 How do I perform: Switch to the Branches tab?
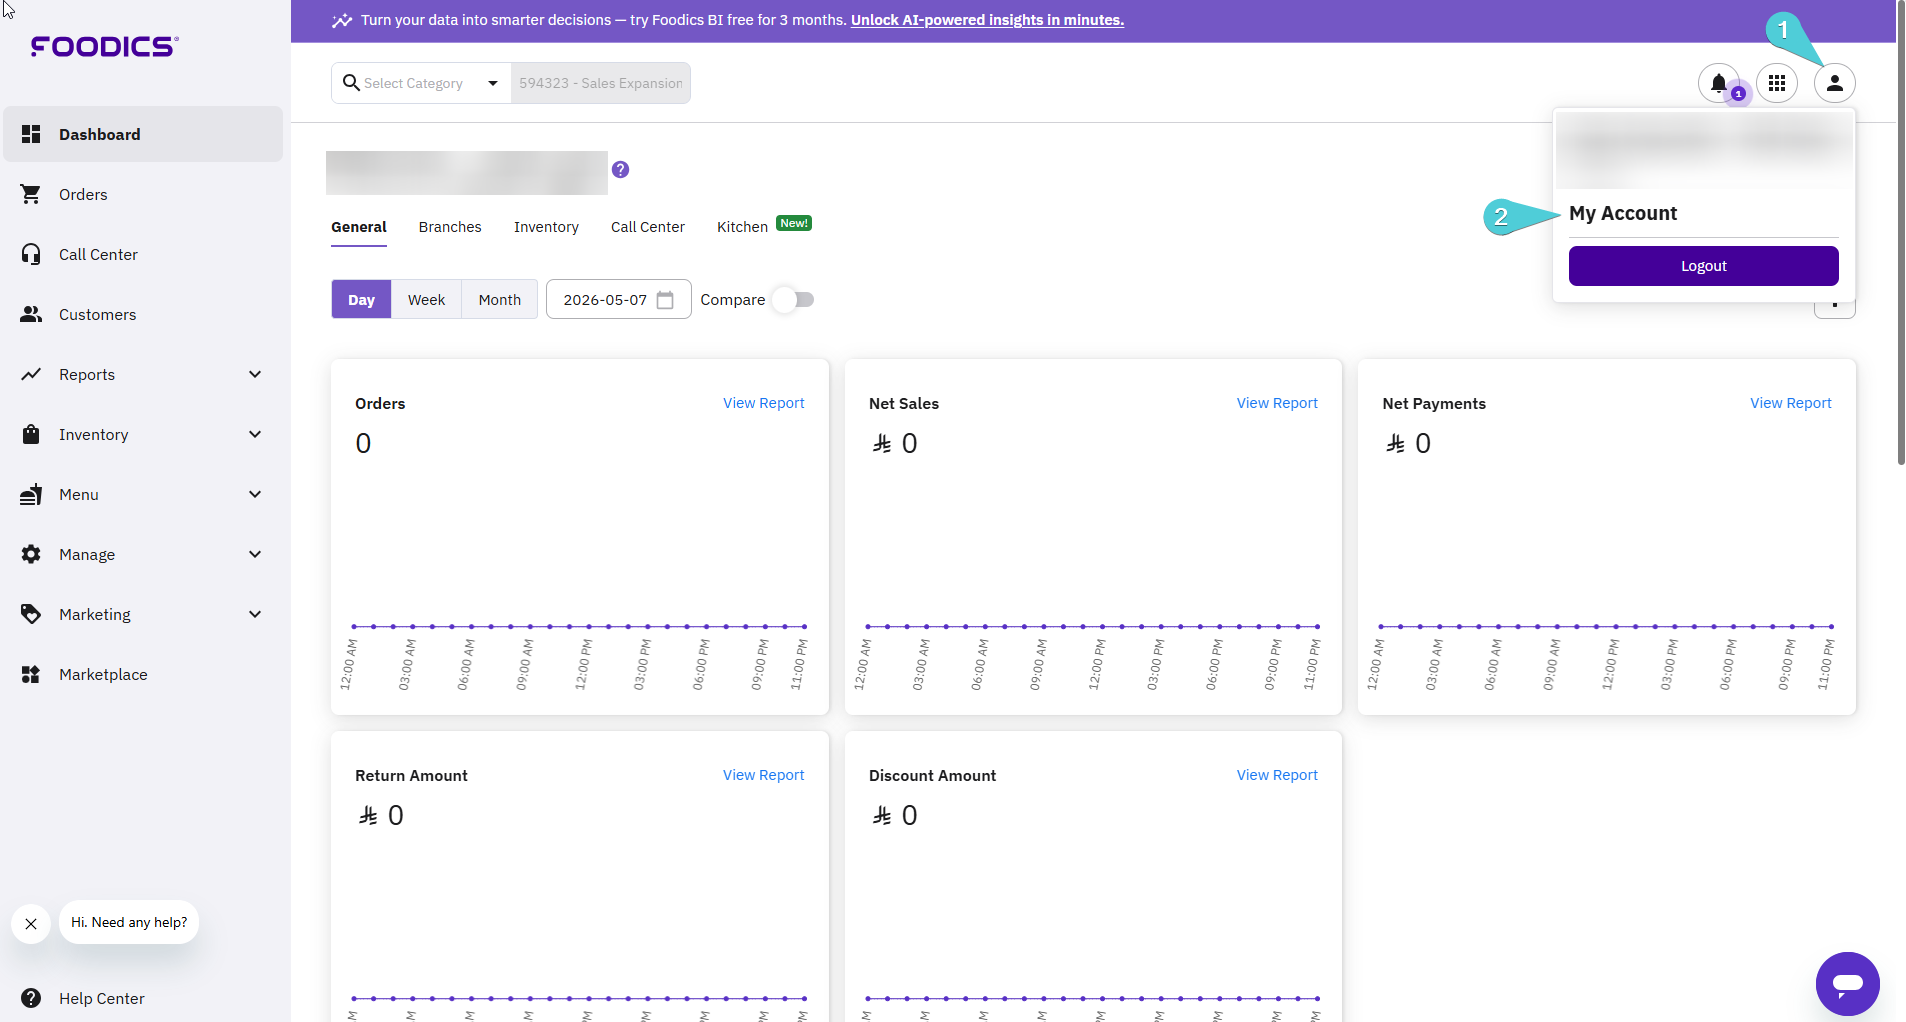click(x=450, y=227)
